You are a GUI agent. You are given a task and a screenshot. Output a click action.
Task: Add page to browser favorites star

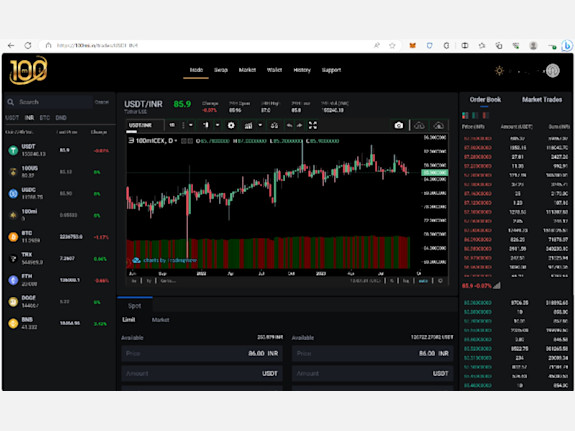click(x=392, y=45)
